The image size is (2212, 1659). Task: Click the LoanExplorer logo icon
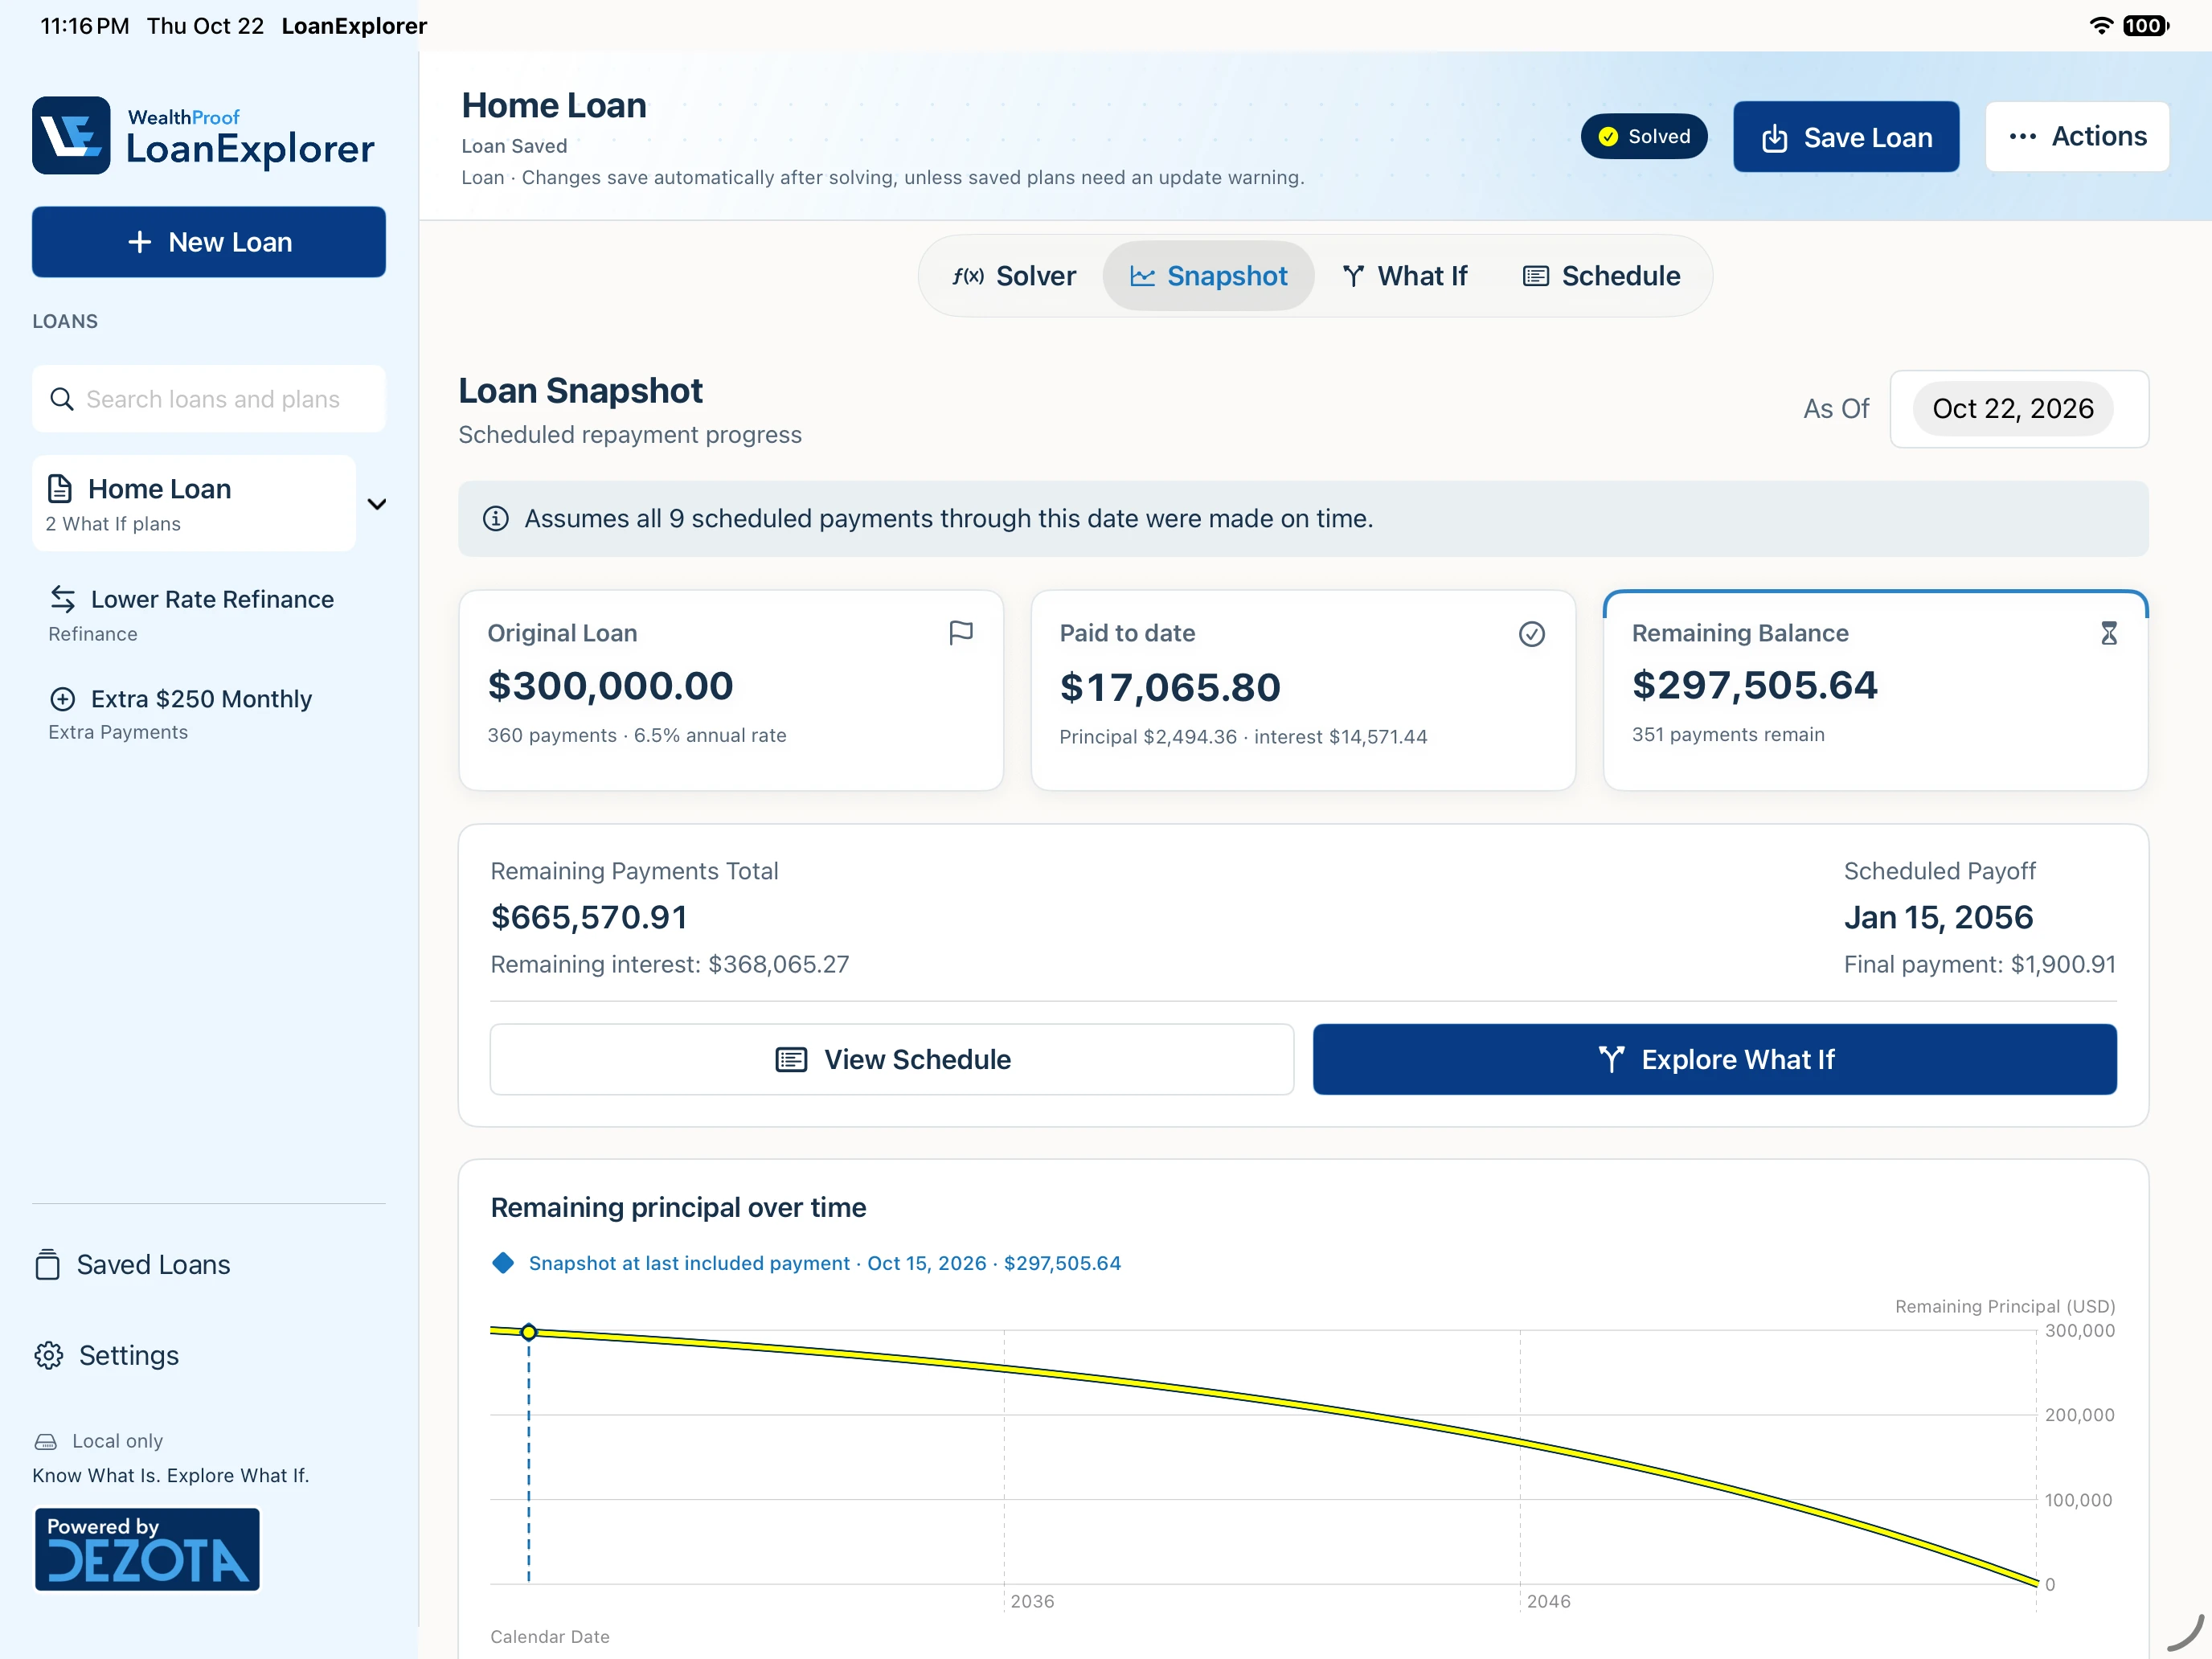(71, 135)
